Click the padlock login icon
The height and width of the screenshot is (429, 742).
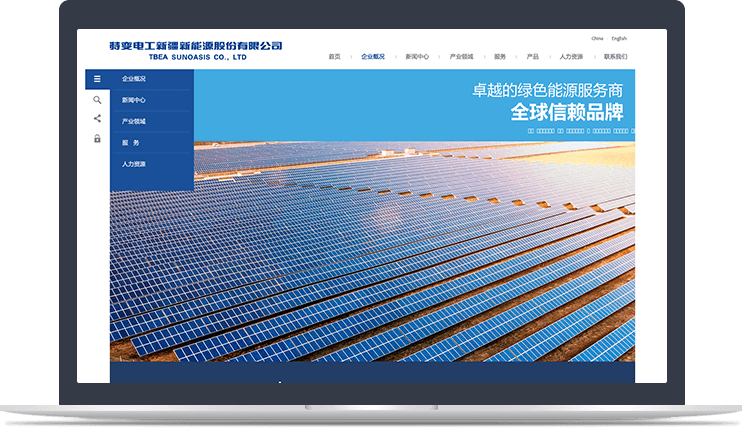point(97,139)
